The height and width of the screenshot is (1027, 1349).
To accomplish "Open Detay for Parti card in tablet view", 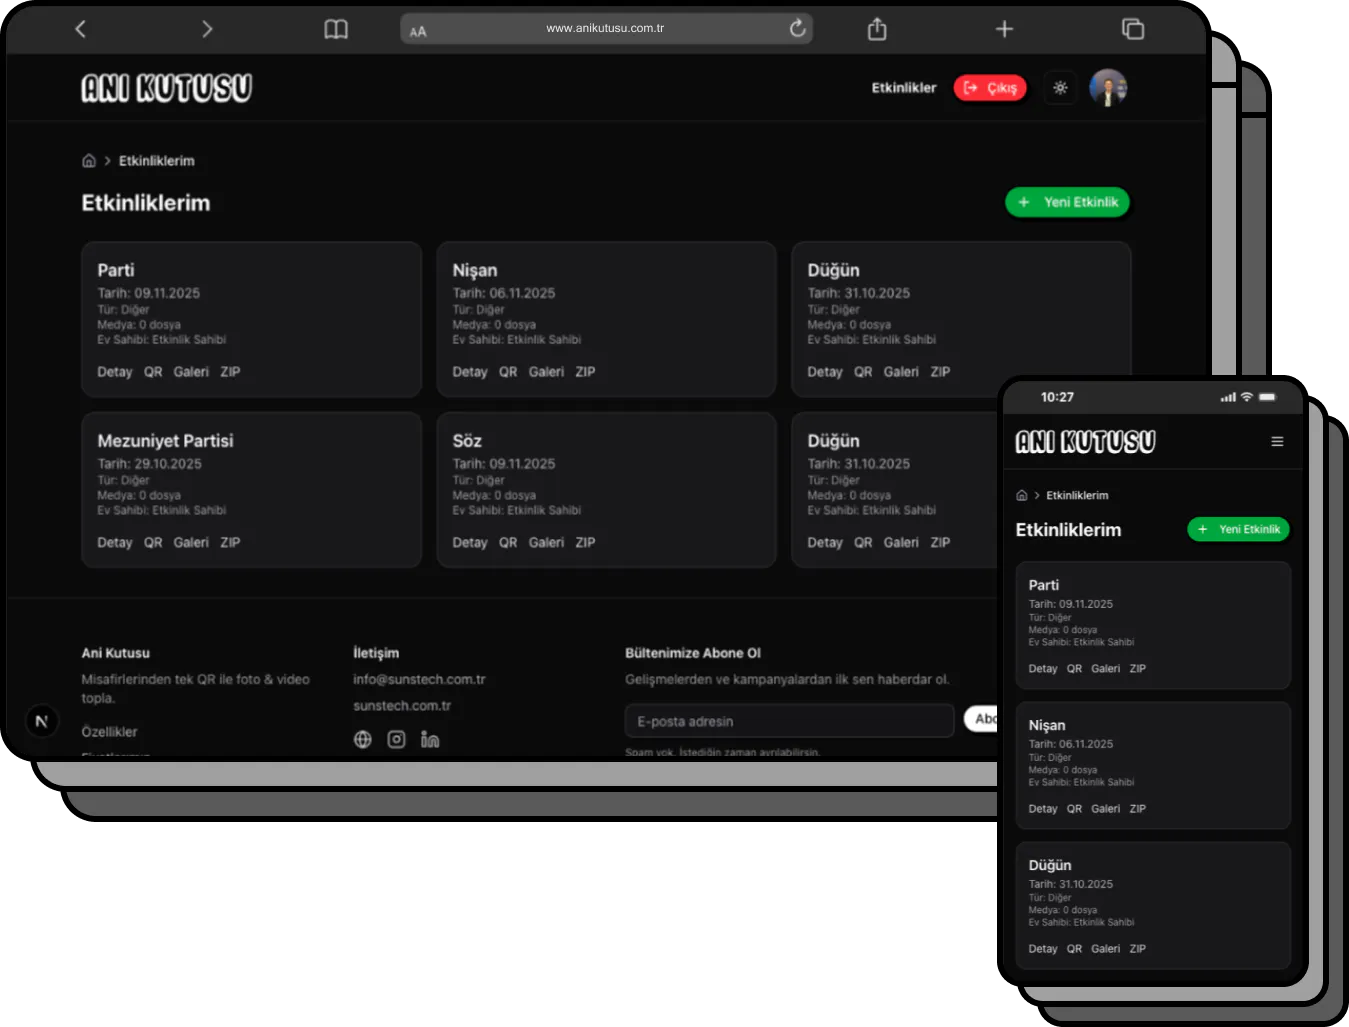I will tap(115, 372).
